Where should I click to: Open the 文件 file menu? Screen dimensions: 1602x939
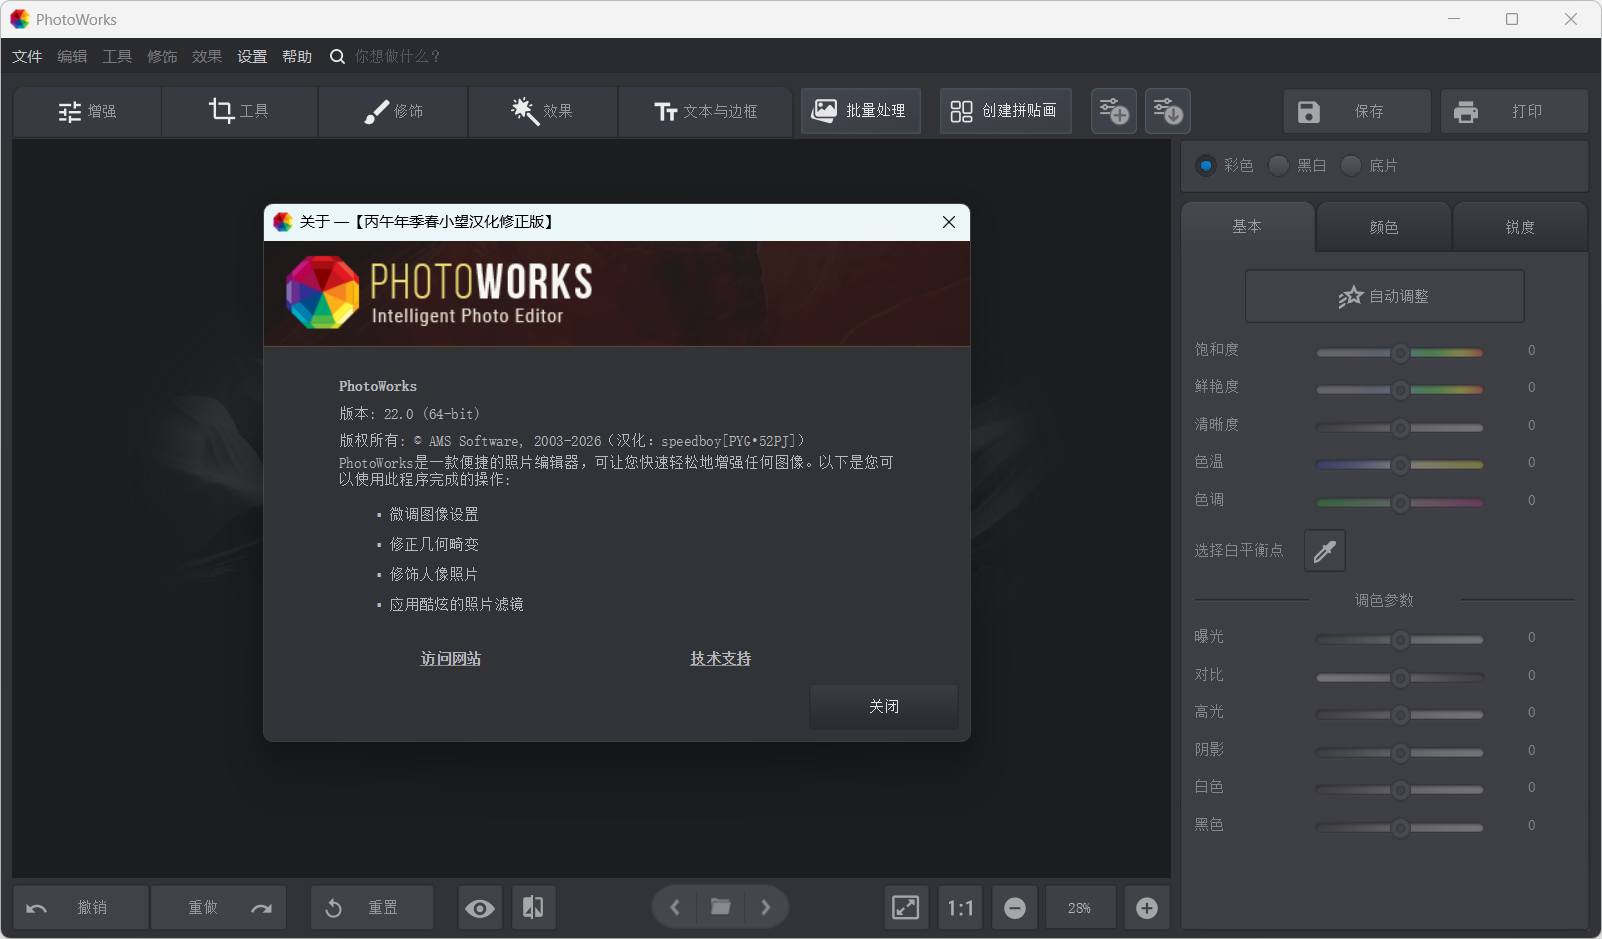tap(27, 57)
